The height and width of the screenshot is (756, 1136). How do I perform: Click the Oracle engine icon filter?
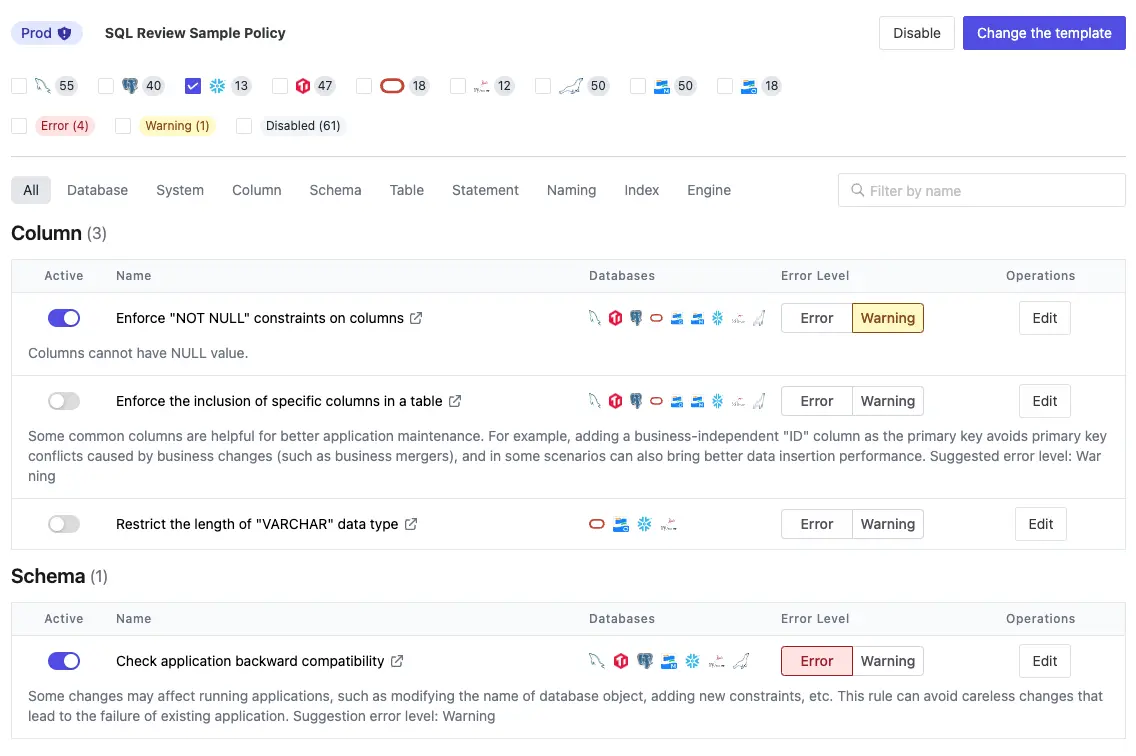tap(391, 86)
